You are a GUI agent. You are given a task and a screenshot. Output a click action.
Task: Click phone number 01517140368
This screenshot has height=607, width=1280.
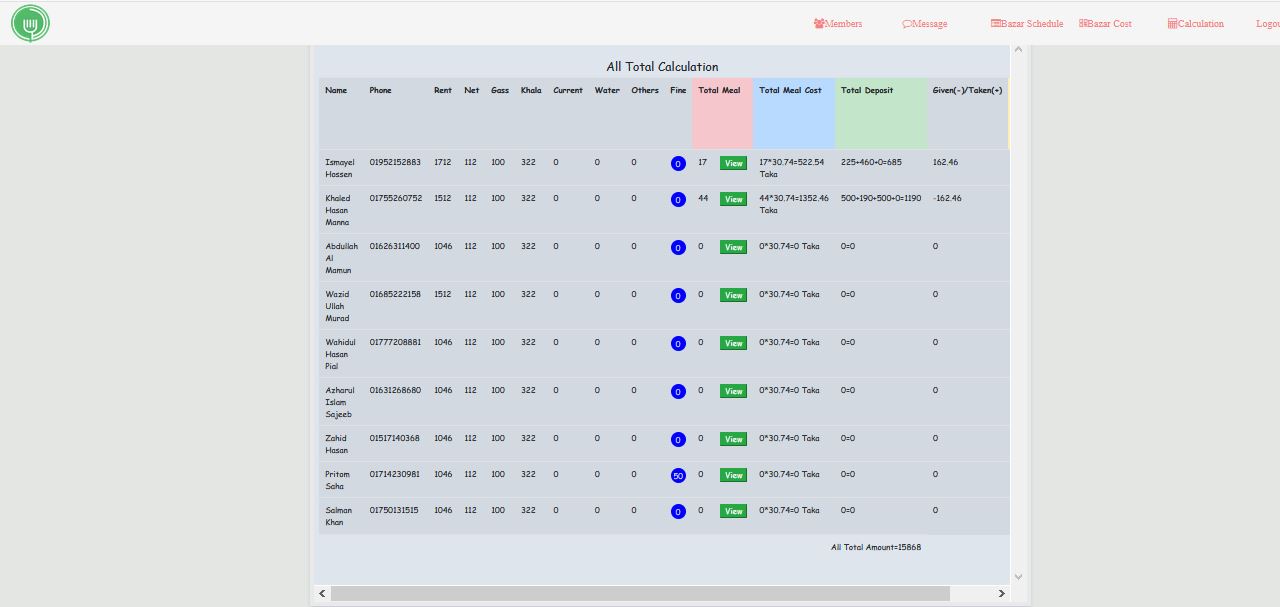394,438
